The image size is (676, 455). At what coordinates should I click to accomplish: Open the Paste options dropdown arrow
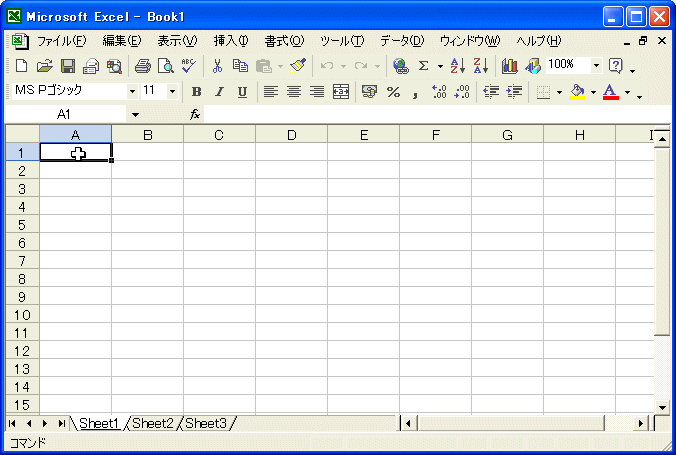[x=281, y=66]
